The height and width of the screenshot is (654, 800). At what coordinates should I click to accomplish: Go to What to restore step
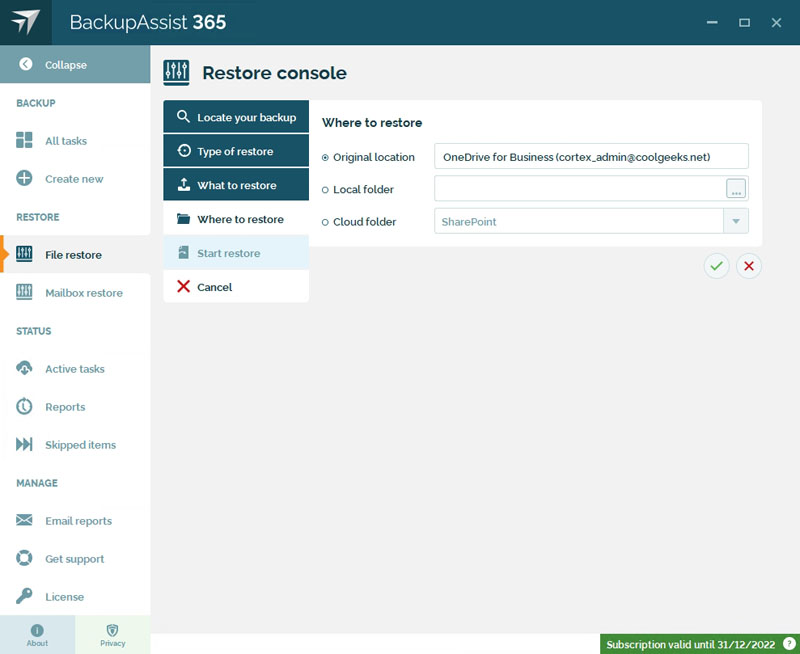(236, 185)
